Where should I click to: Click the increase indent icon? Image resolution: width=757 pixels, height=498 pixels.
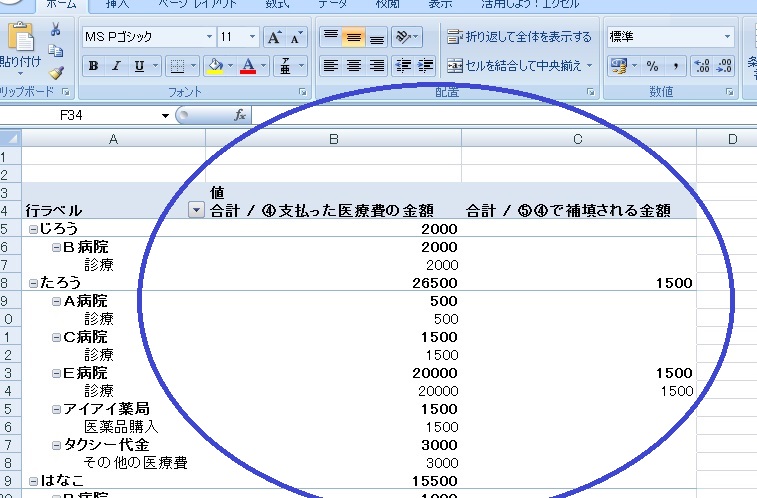(x=425, y=66)
